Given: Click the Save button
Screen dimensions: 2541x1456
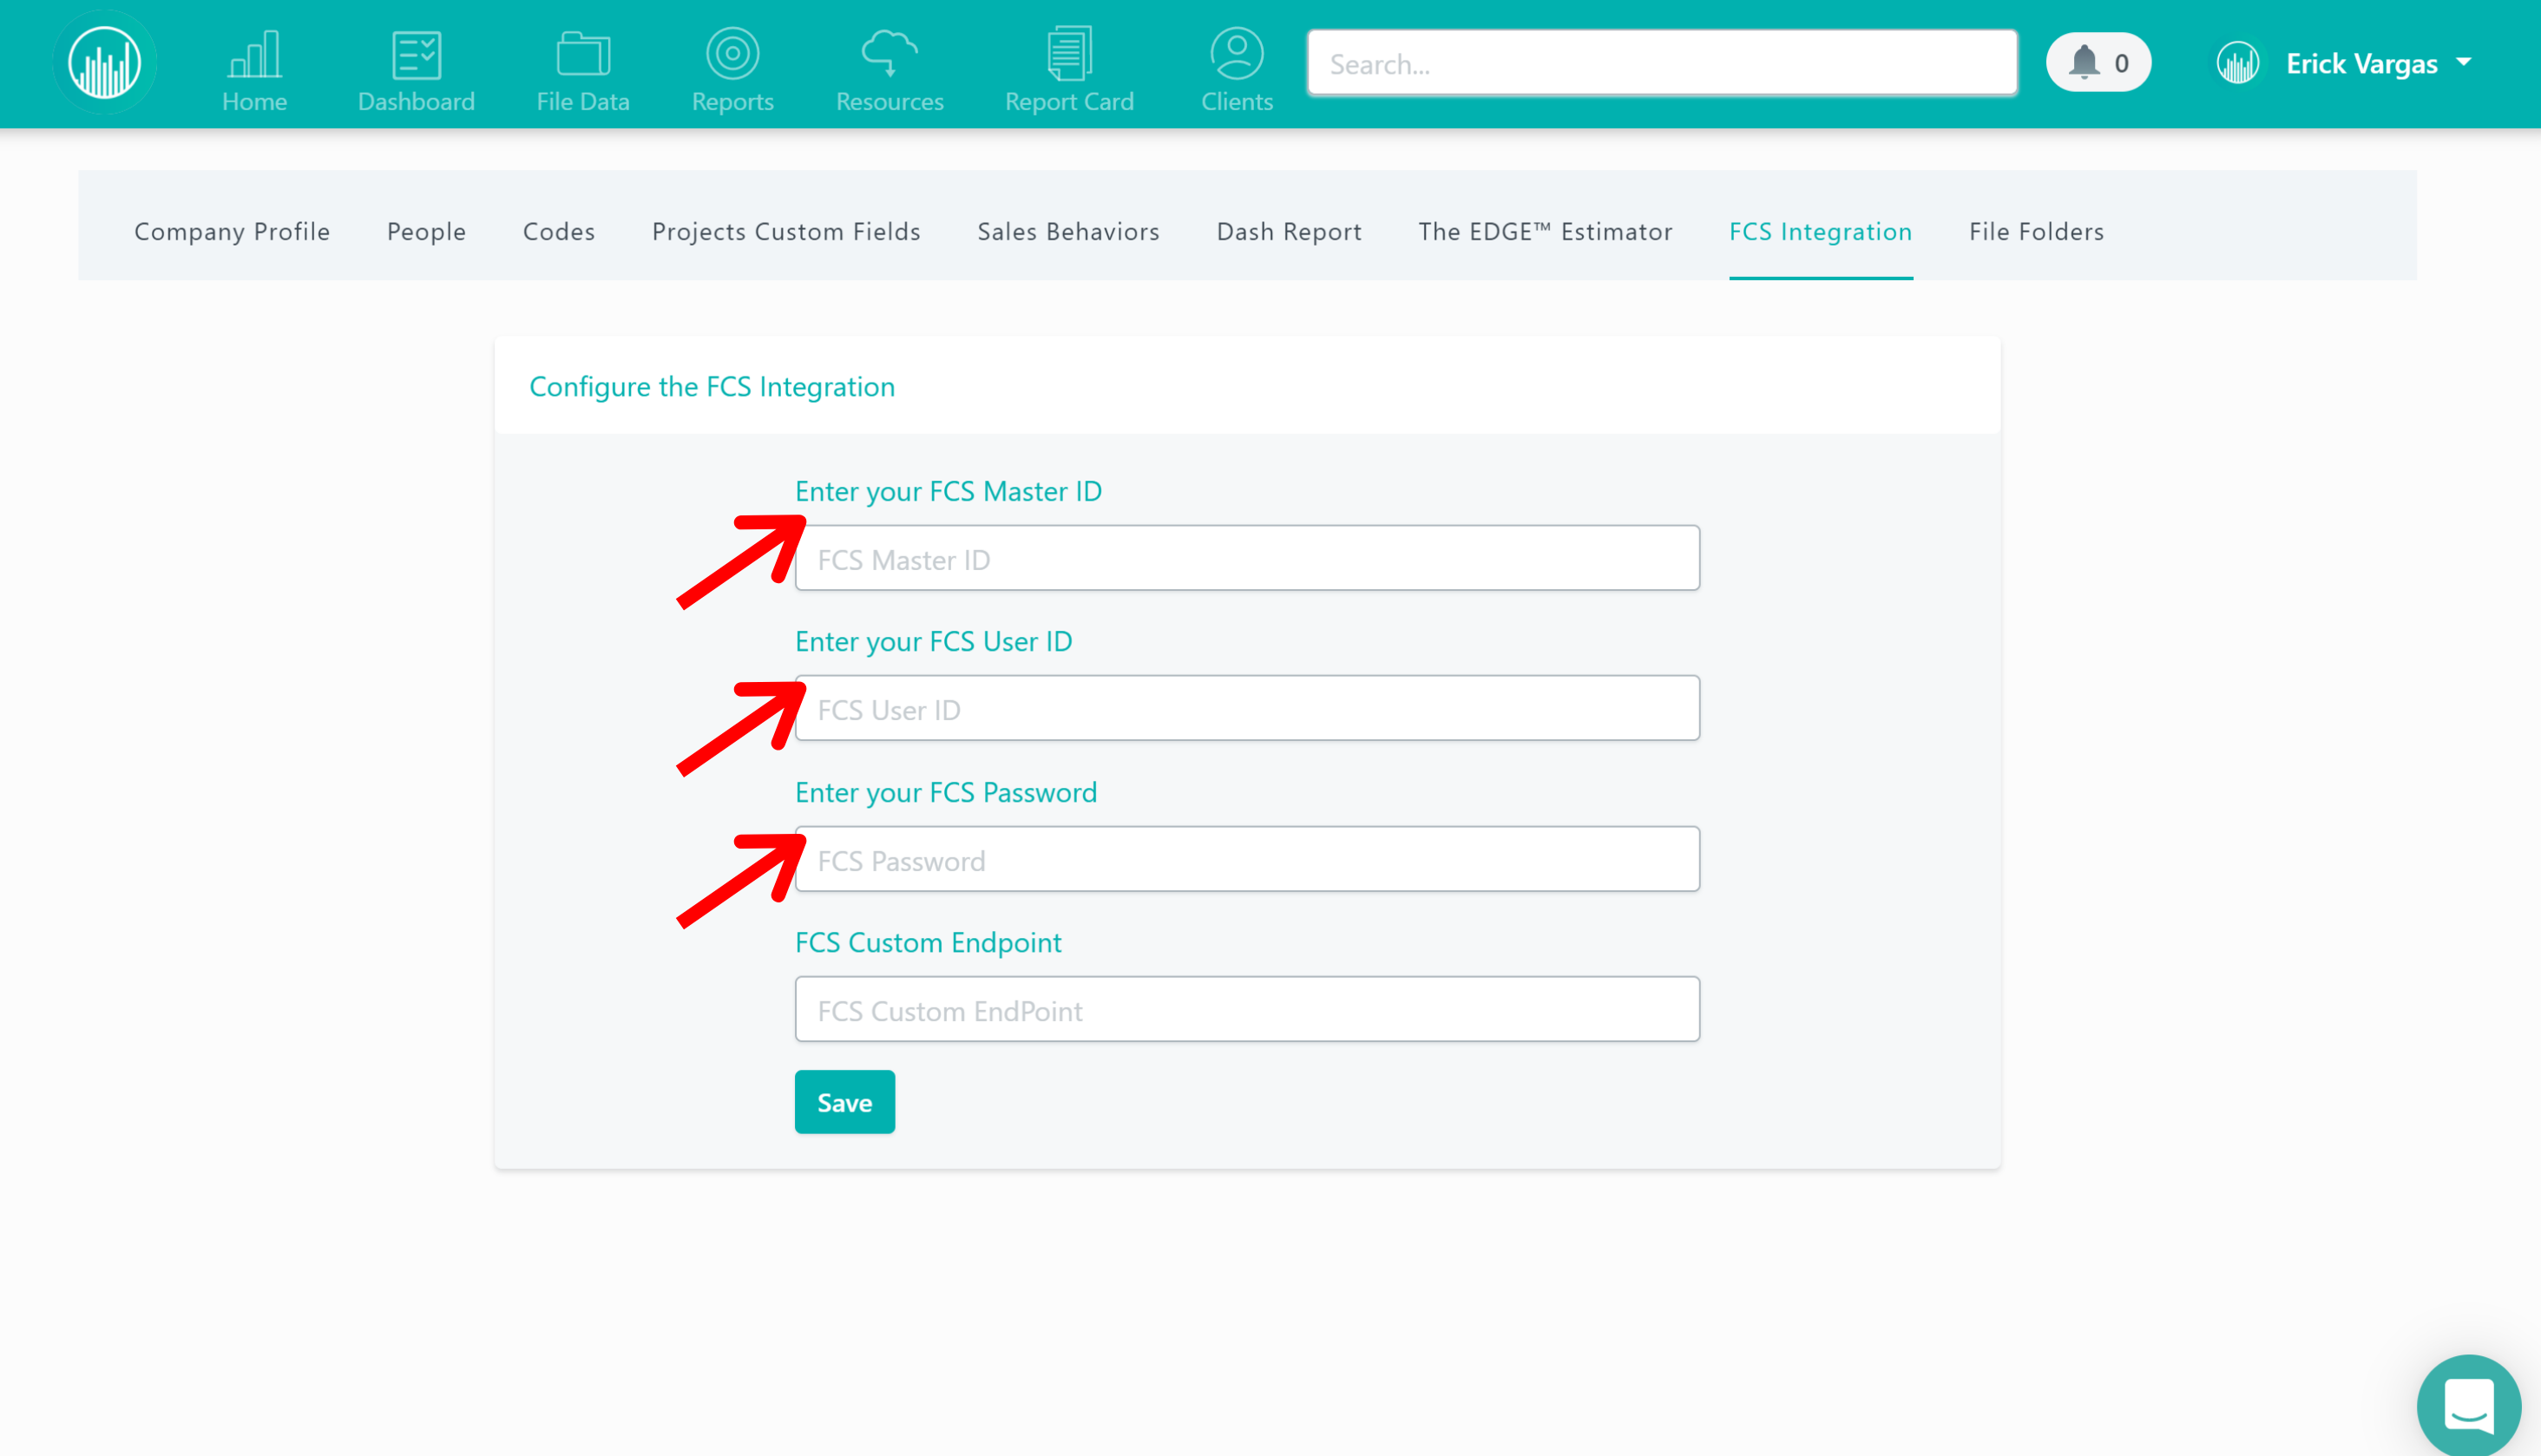Looking at the screenshot, I should [x=844, y=1102].
